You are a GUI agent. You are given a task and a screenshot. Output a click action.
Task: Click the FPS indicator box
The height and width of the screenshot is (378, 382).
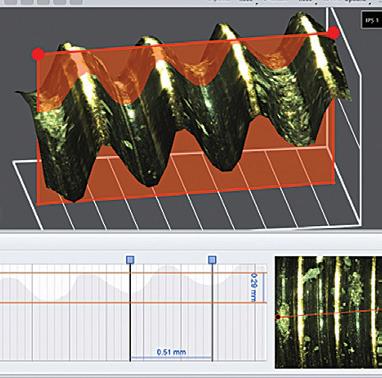click(371, 20)
